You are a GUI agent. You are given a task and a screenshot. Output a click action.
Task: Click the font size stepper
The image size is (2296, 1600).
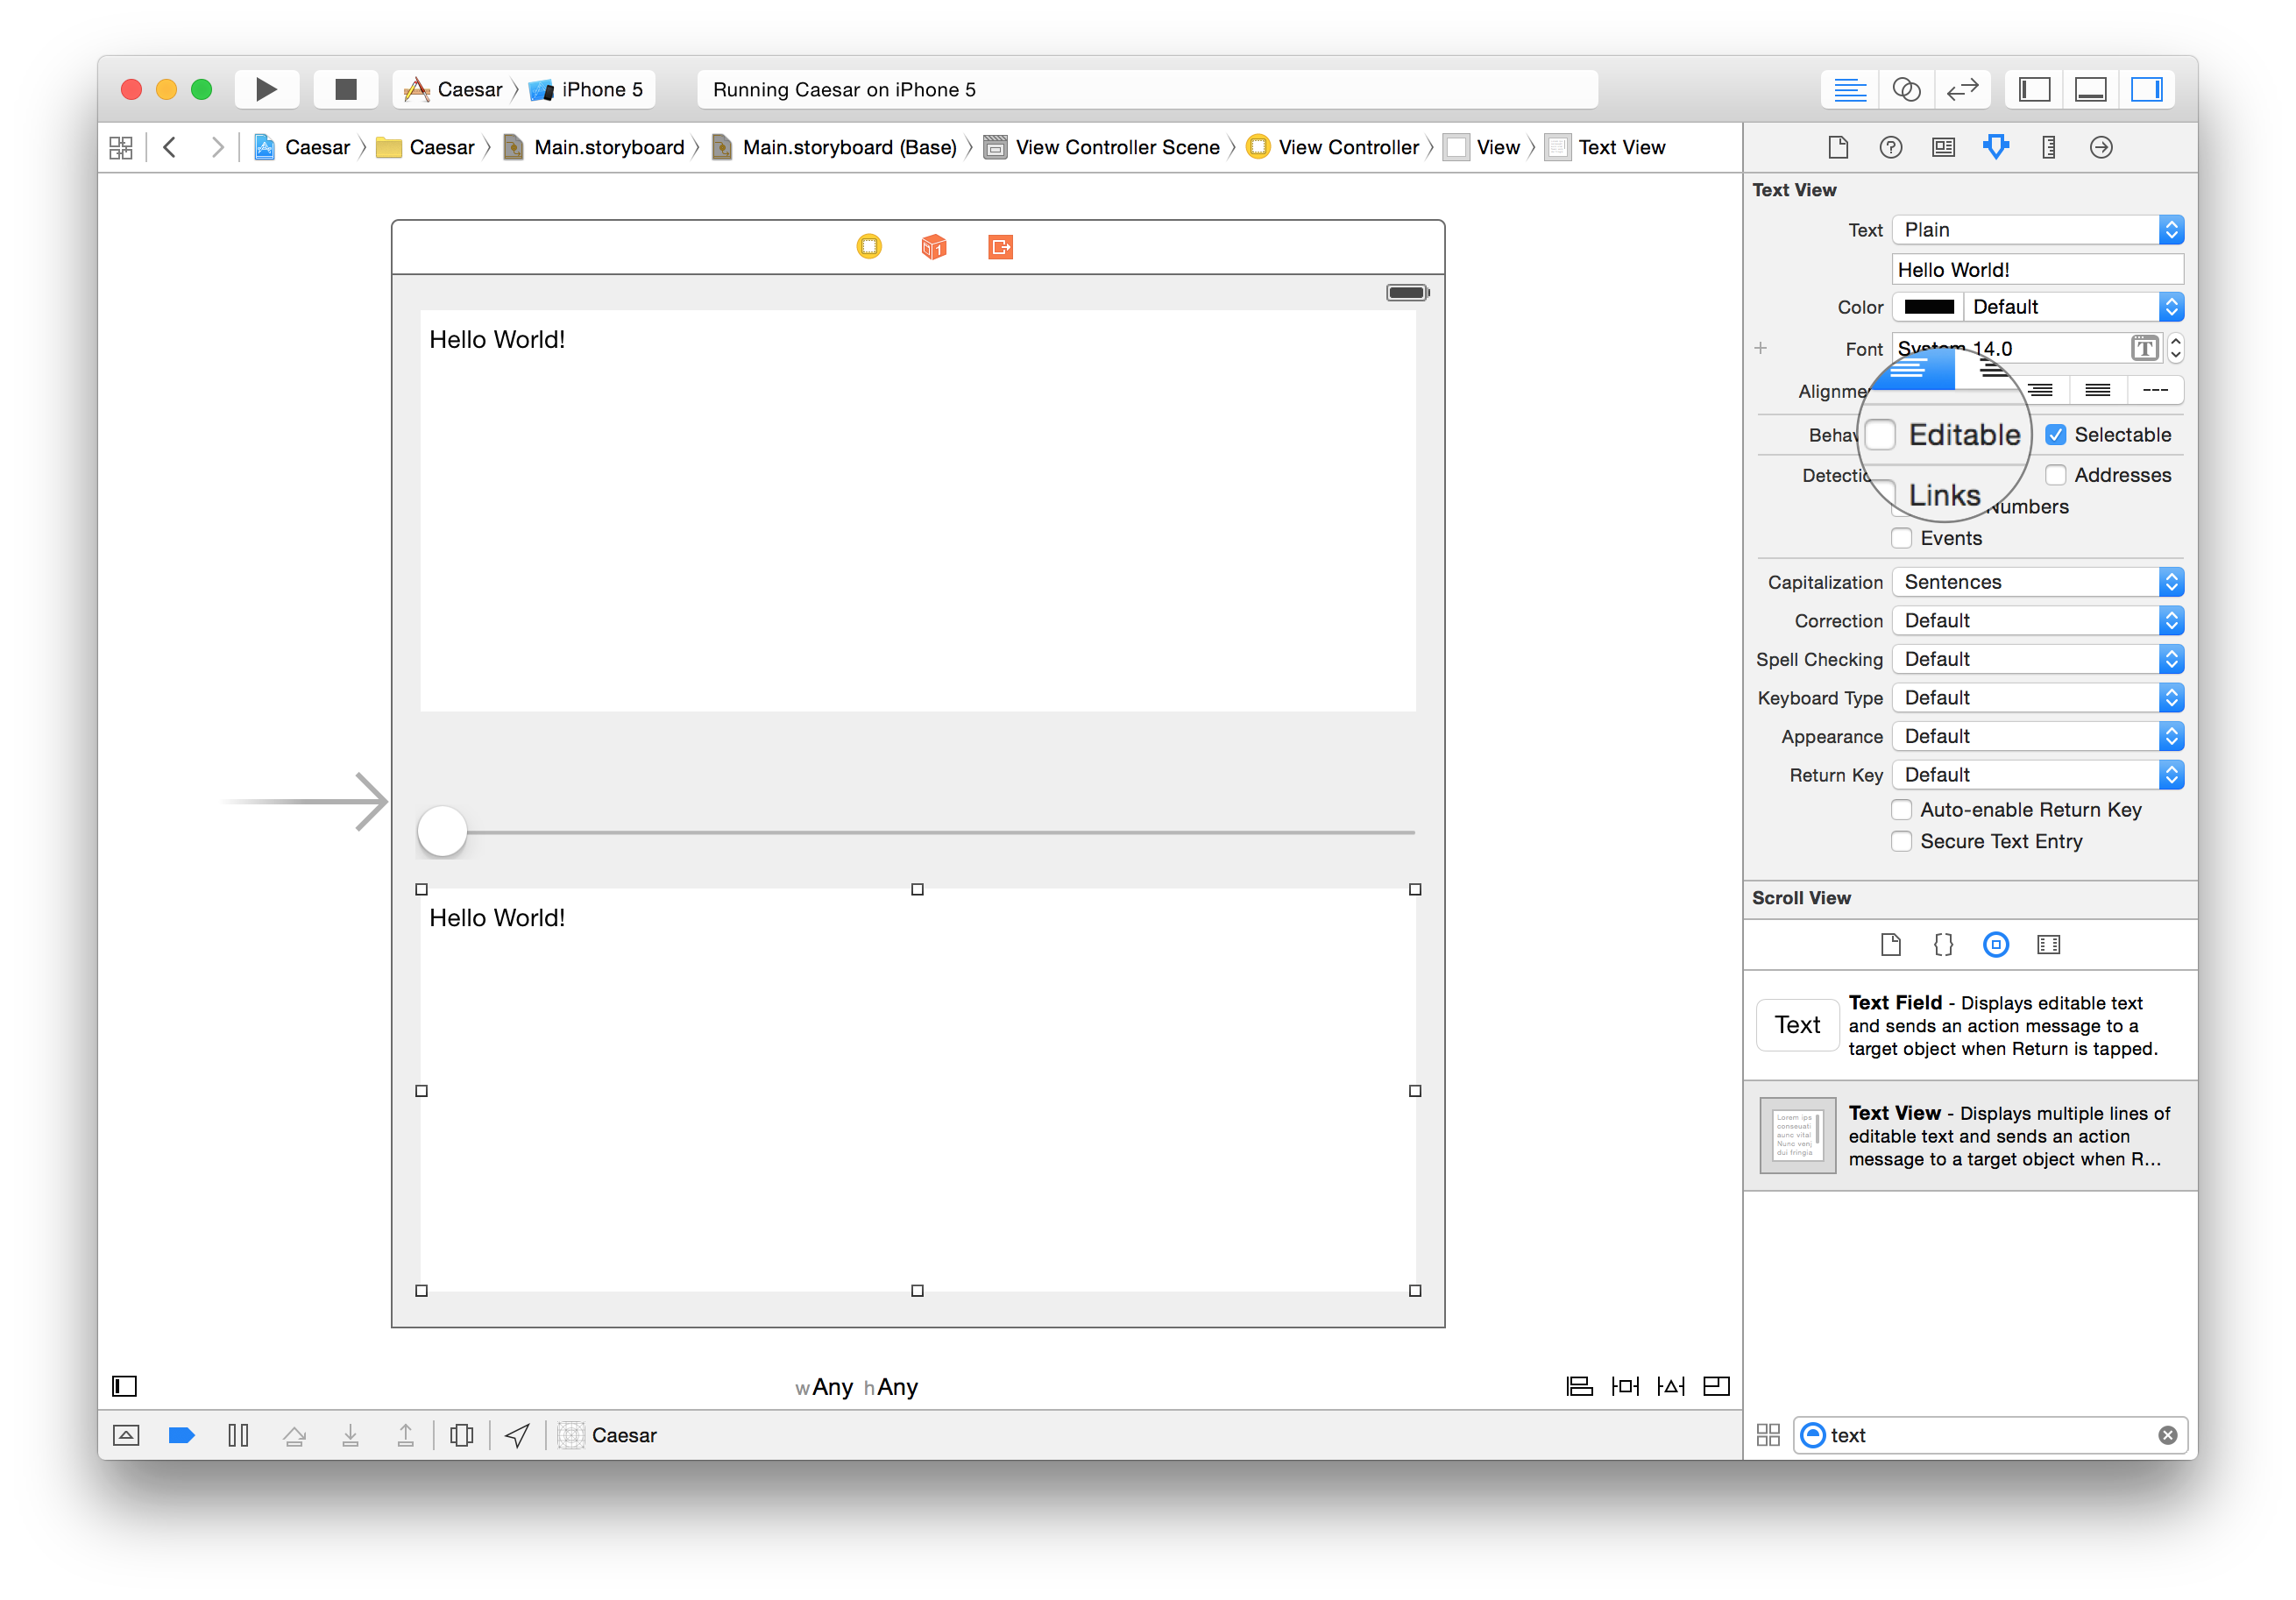pos(2176,348)
